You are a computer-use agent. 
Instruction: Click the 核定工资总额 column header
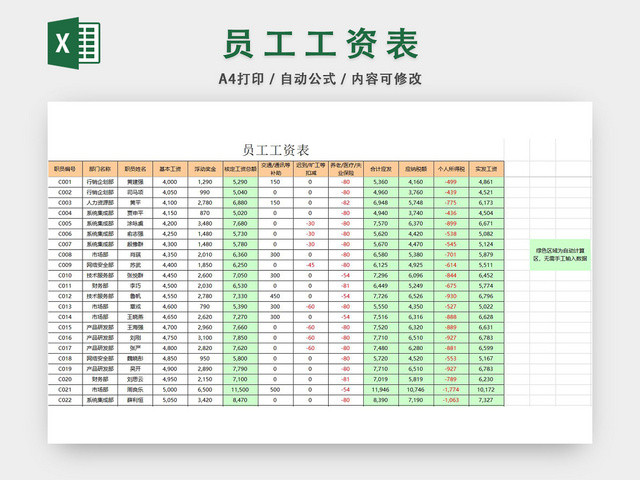point(240,169)
